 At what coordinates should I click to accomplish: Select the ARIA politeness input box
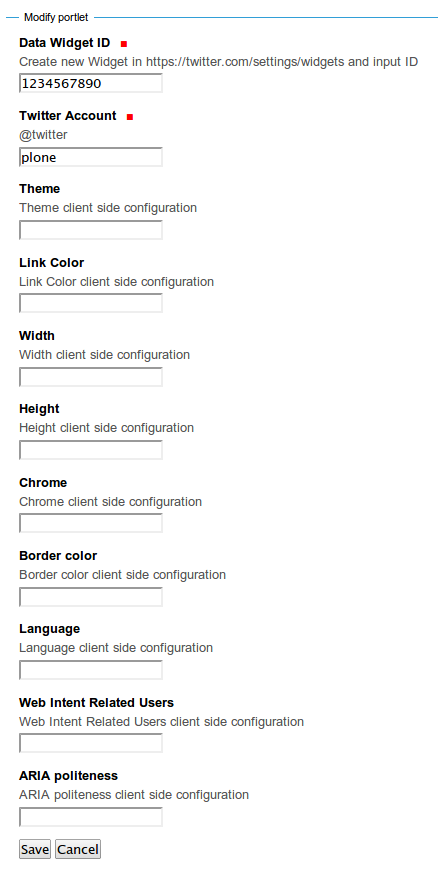91,817
